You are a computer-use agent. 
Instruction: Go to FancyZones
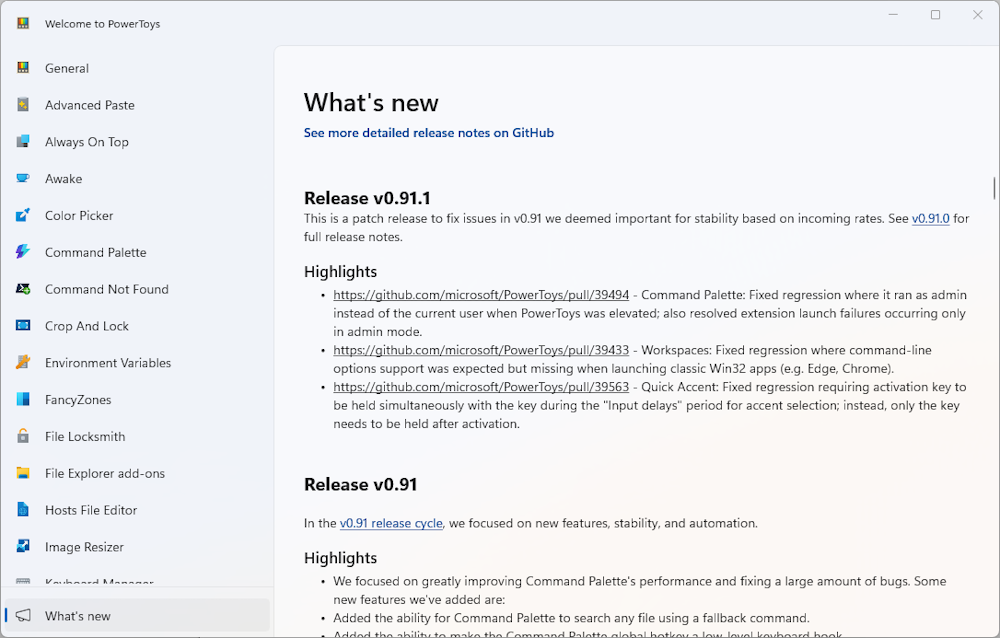[x=137, y=399]
